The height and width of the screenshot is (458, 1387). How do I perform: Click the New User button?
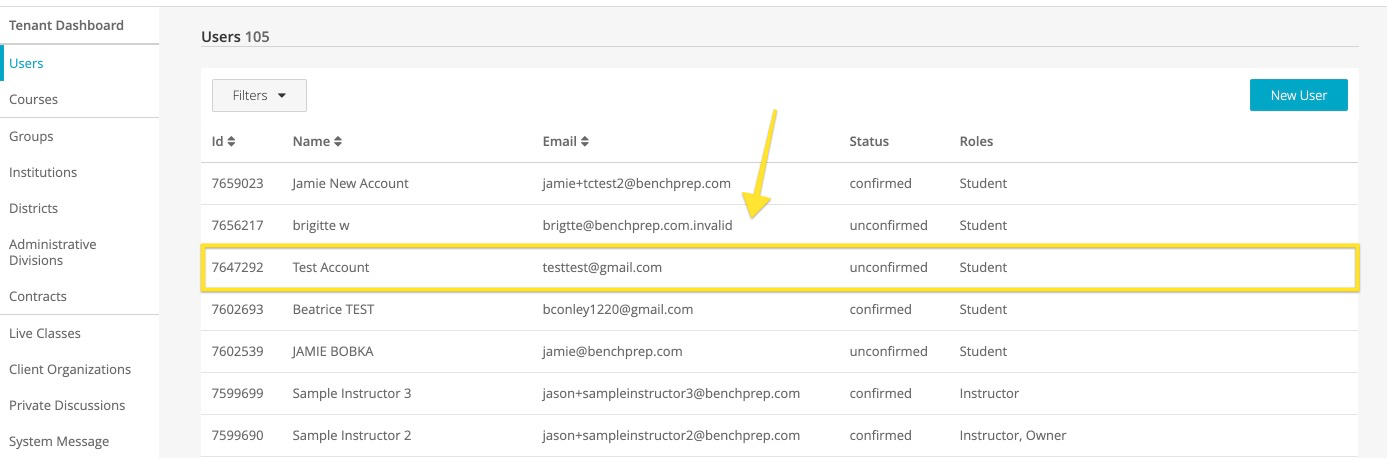click(1298, 95)
